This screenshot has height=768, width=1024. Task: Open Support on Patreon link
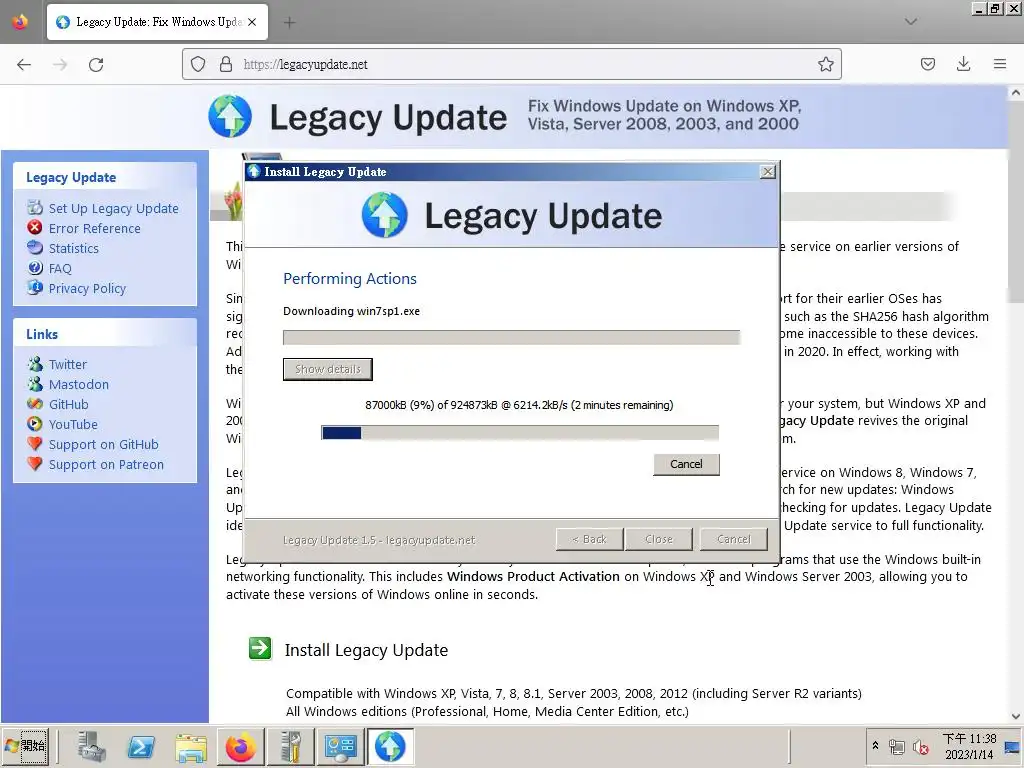pos(106,465)
